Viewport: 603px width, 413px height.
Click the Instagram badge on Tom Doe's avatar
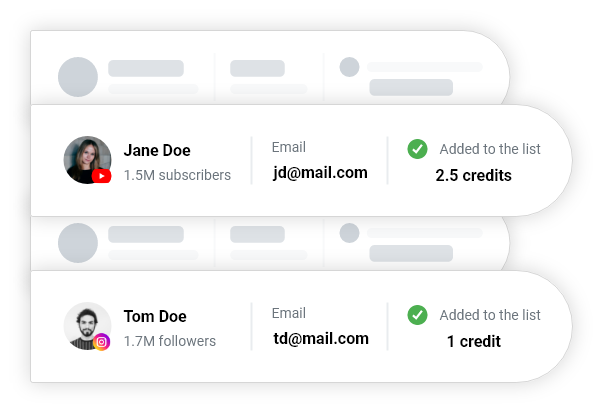(x=102, y=342)
